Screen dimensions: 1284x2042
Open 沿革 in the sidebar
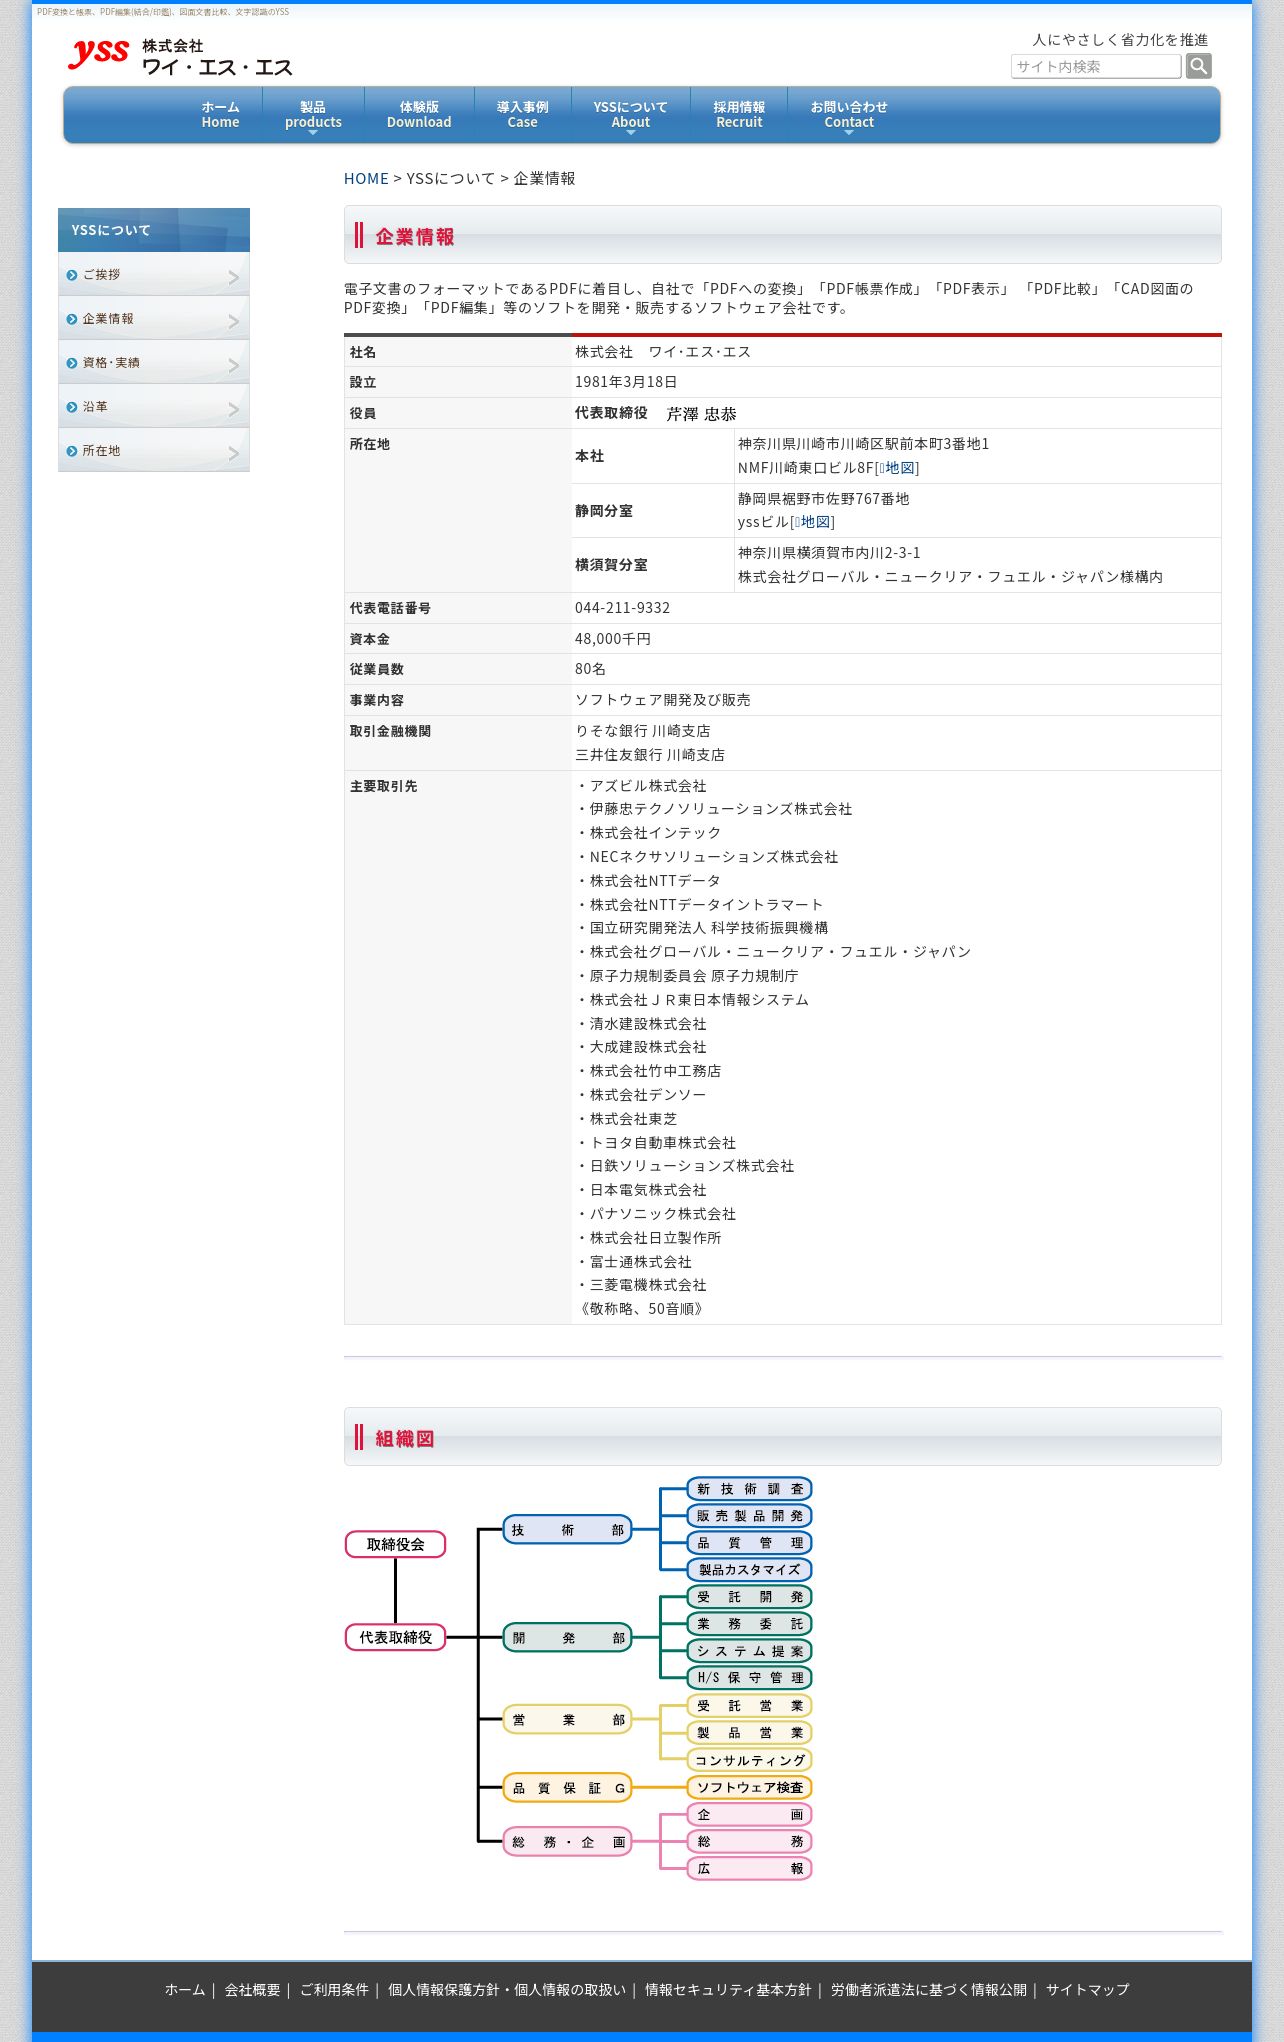pos(154,406)
